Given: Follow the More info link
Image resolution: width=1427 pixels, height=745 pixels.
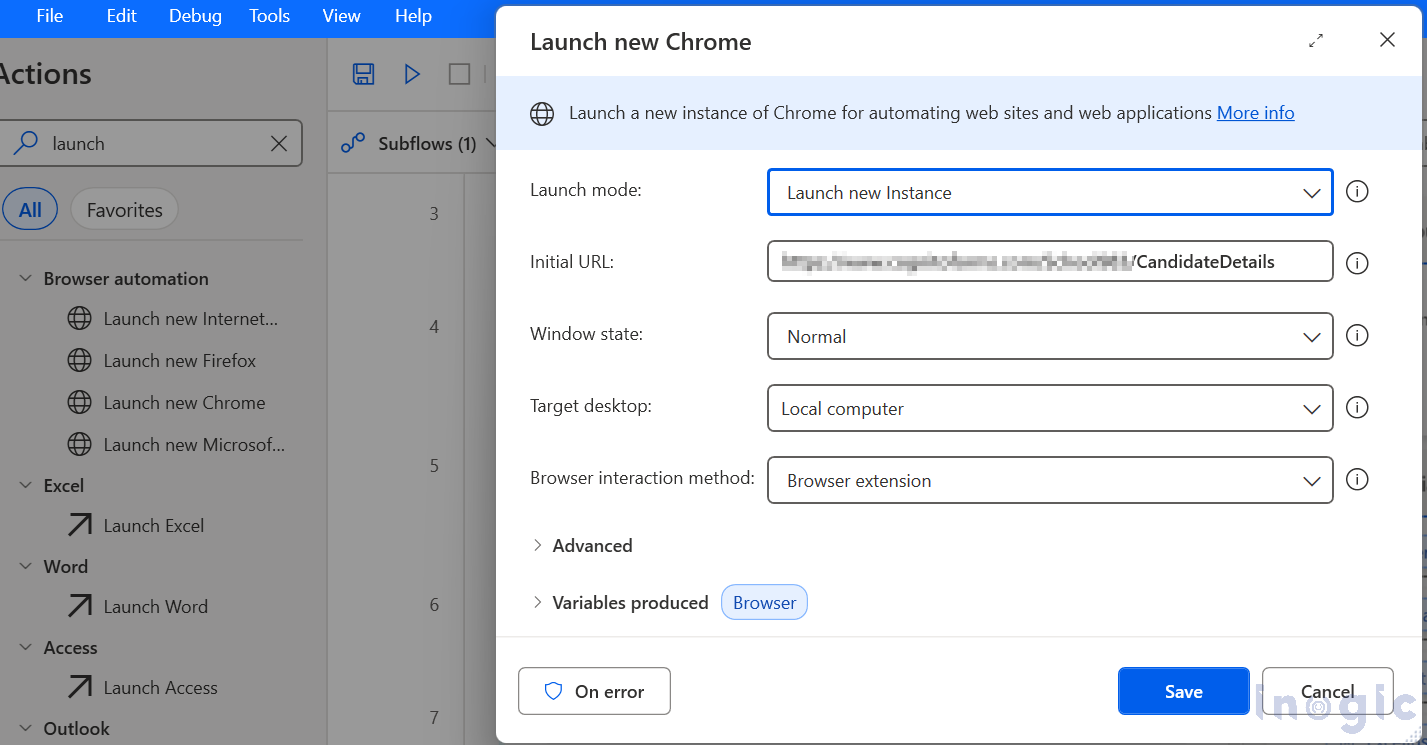Looking at the screenshot, I should coord(1255,112).
